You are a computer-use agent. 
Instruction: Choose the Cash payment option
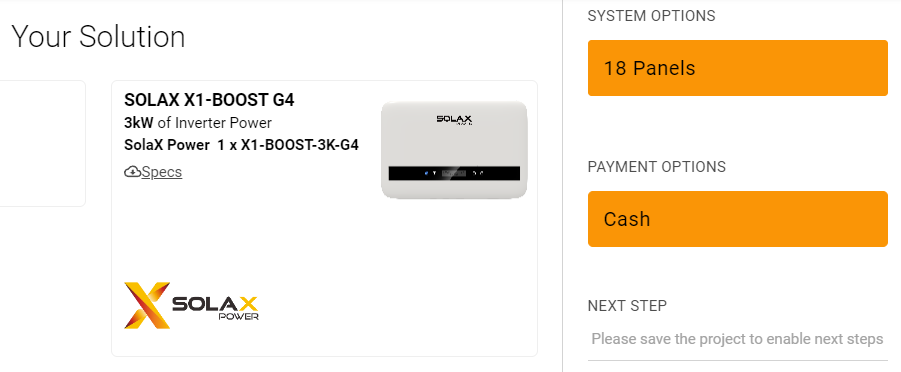click(738, 219)
